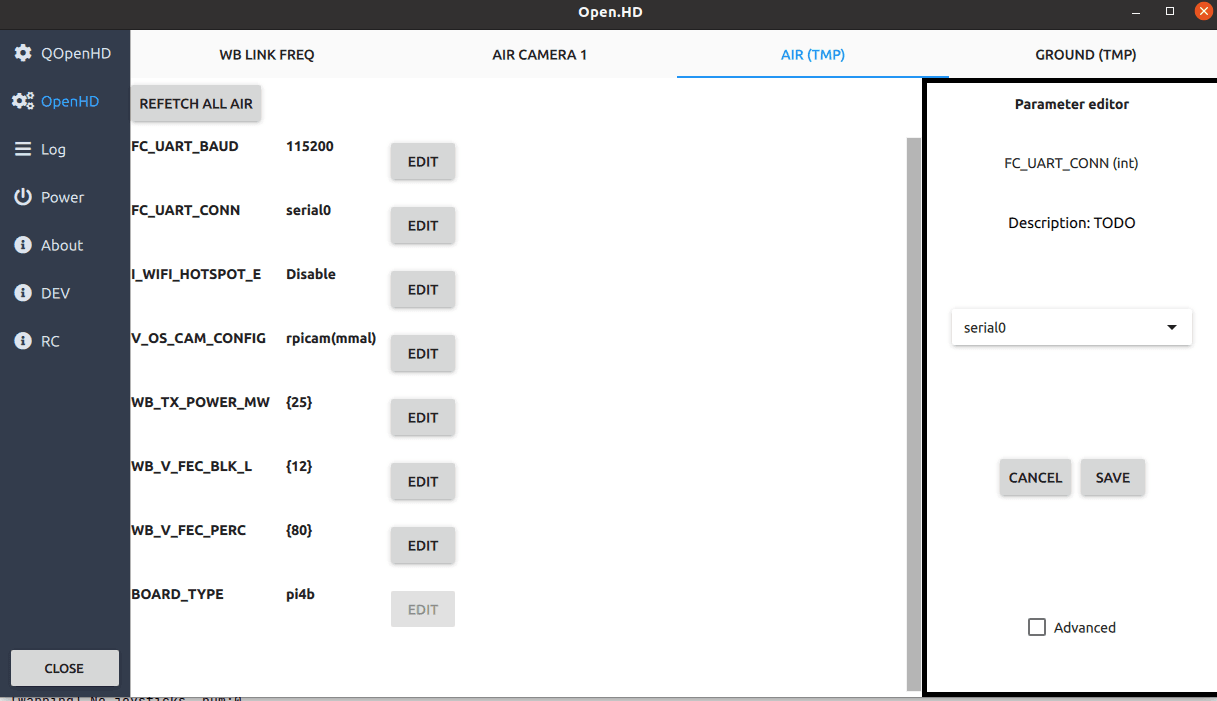Switch to WB LINK FREQ tab
1217x701 pixels.
pyautogui.click(x=267, y=55)
